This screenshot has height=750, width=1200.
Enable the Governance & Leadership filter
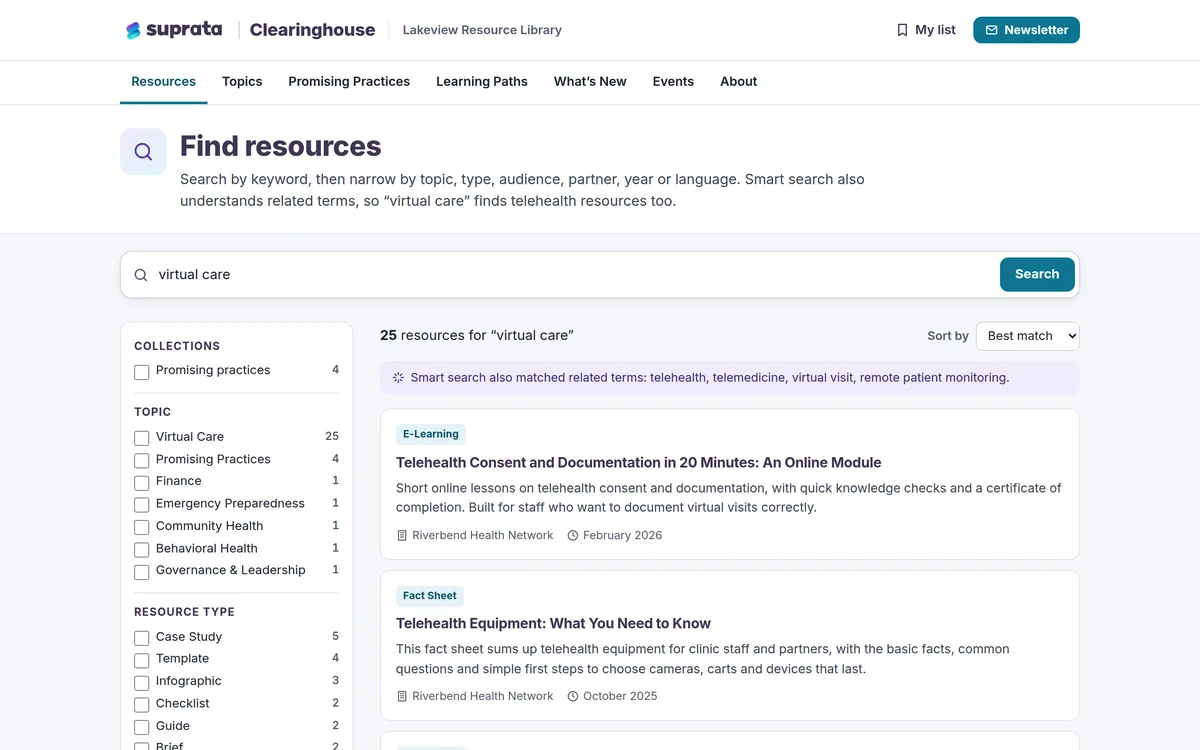(x=142, y=572)
